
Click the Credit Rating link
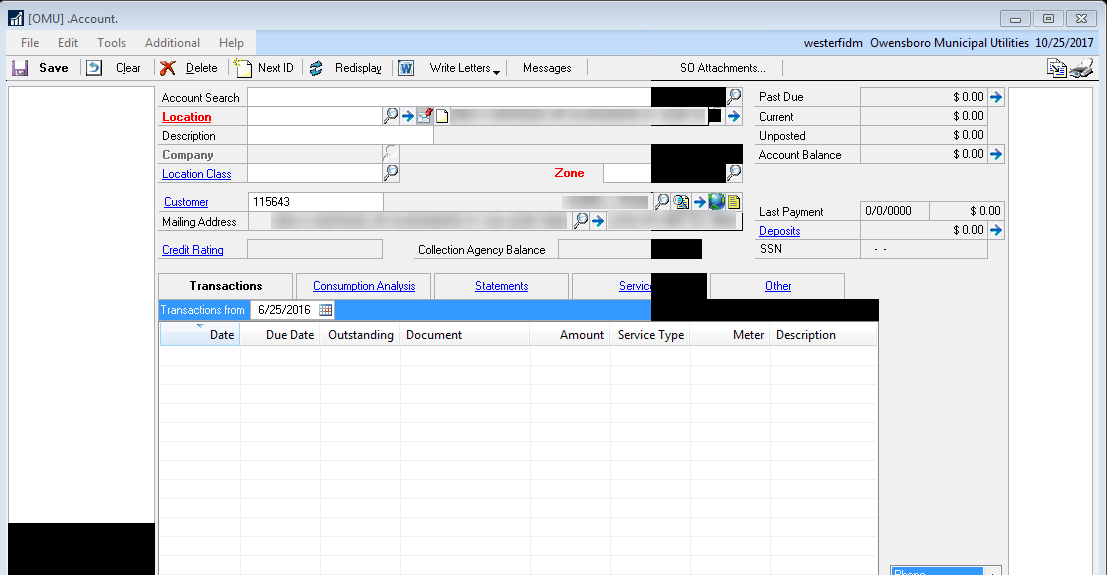click(x=193, y=250)
